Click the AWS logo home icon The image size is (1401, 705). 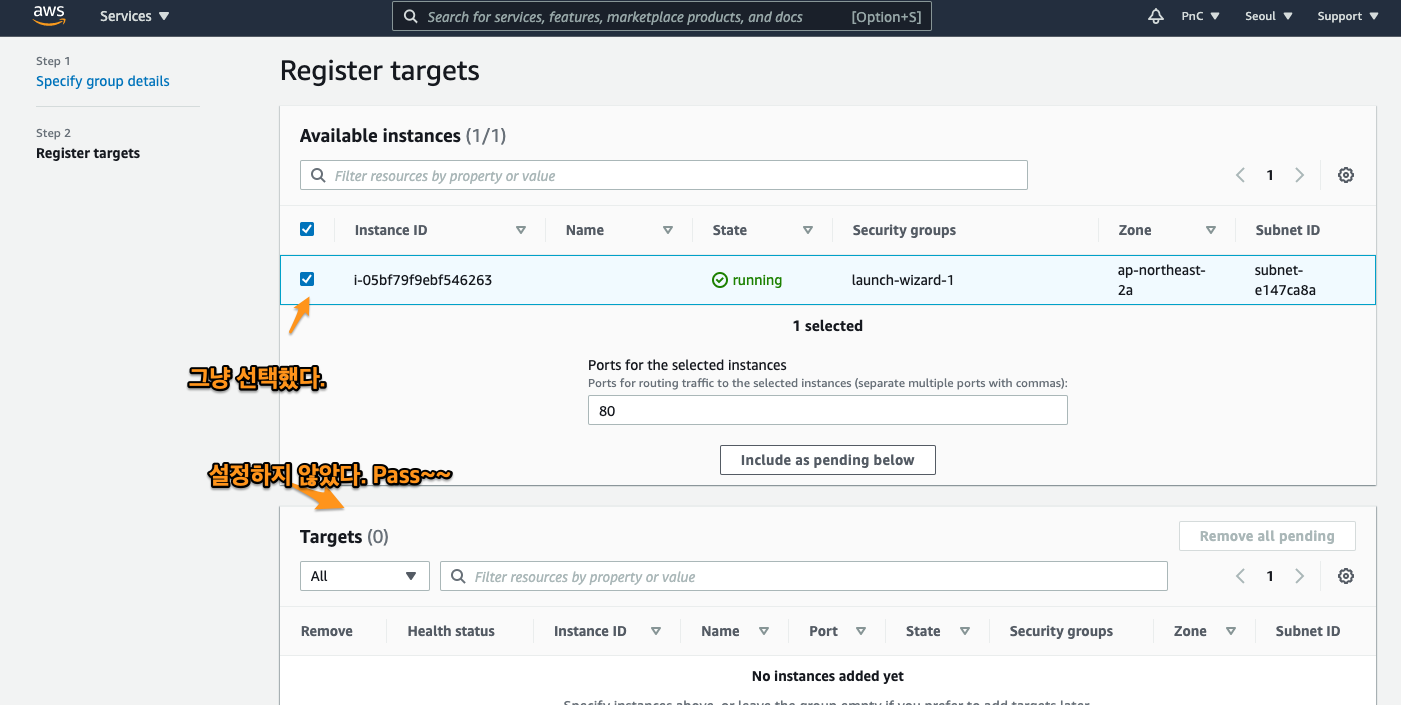pyautogui.click(x=48, y=16)
